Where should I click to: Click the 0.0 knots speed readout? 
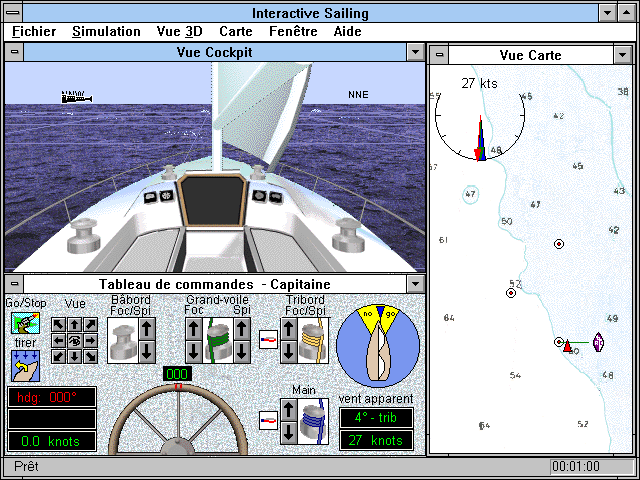pyautogui.click(x=52, y=441)
